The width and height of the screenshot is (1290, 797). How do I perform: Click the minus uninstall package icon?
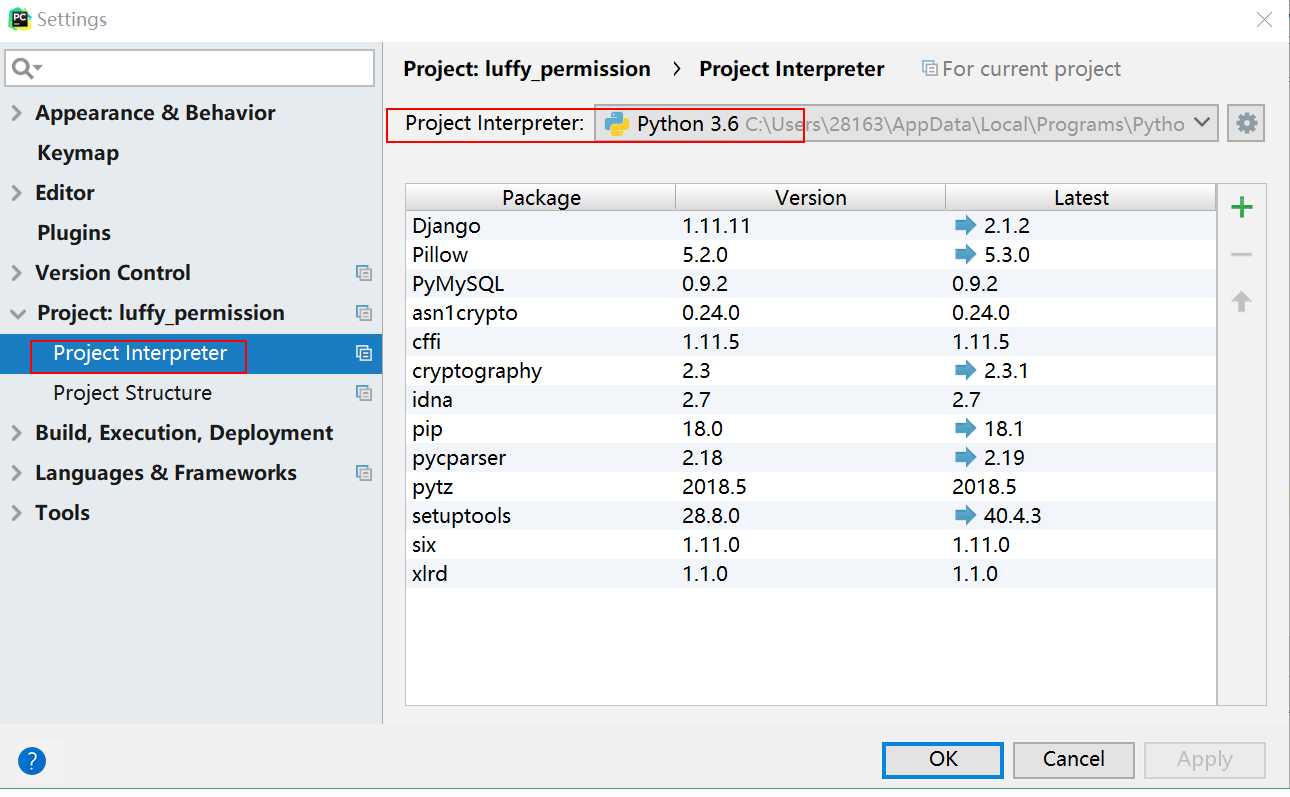pyautogui.click(x=1241, y=255)
